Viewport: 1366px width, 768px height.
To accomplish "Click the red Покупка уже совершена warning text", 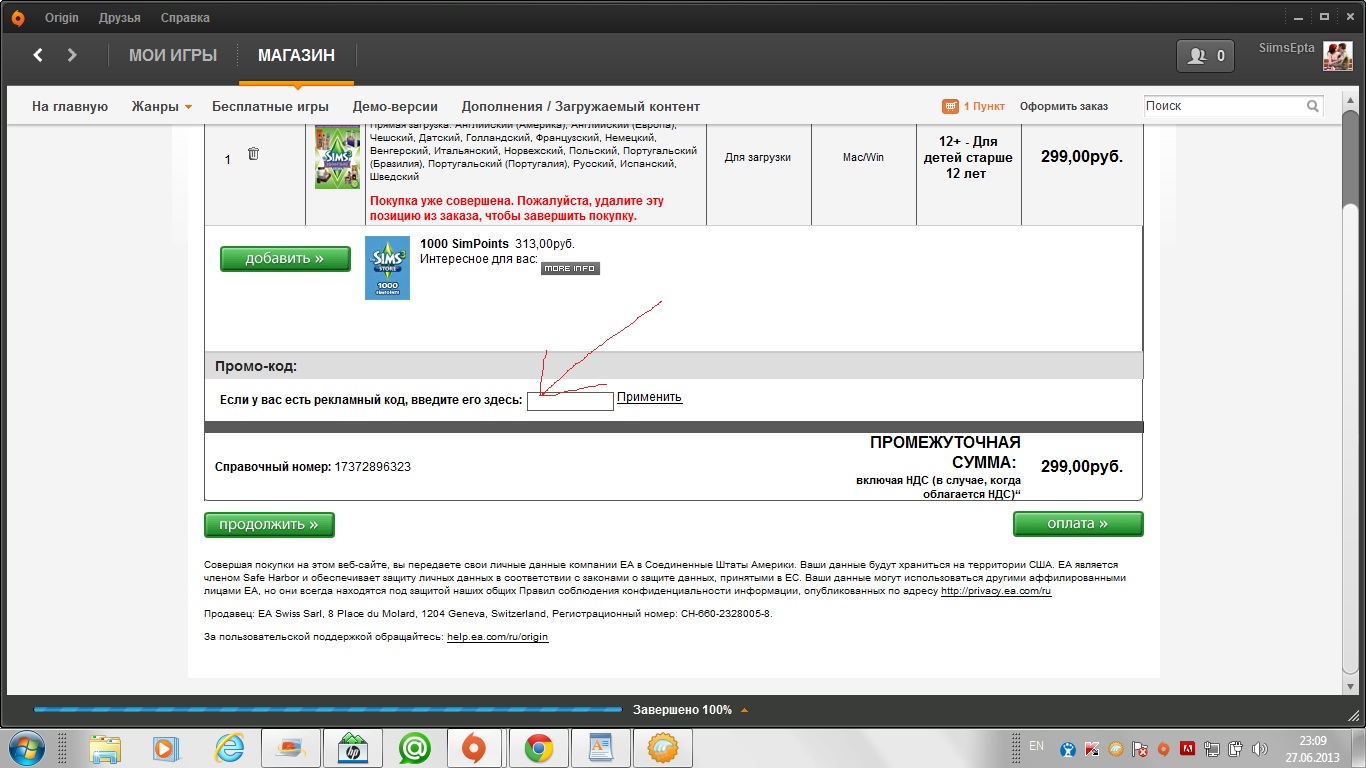I will 517,208.
